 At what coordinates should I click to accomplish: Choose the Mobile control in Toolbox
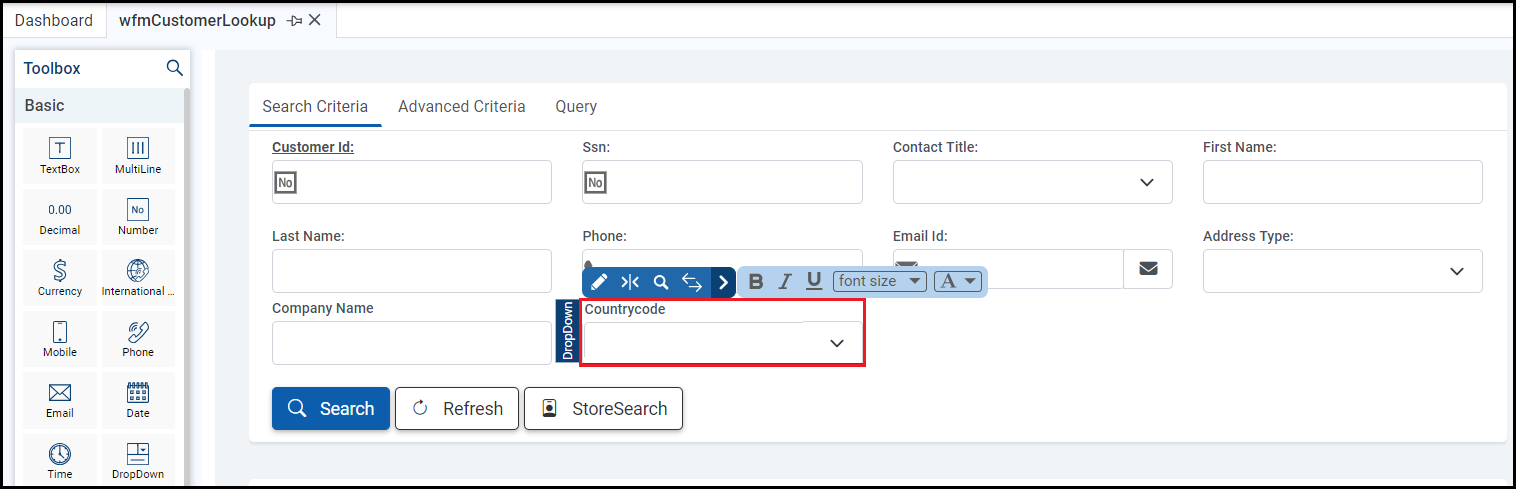[60, 338]
